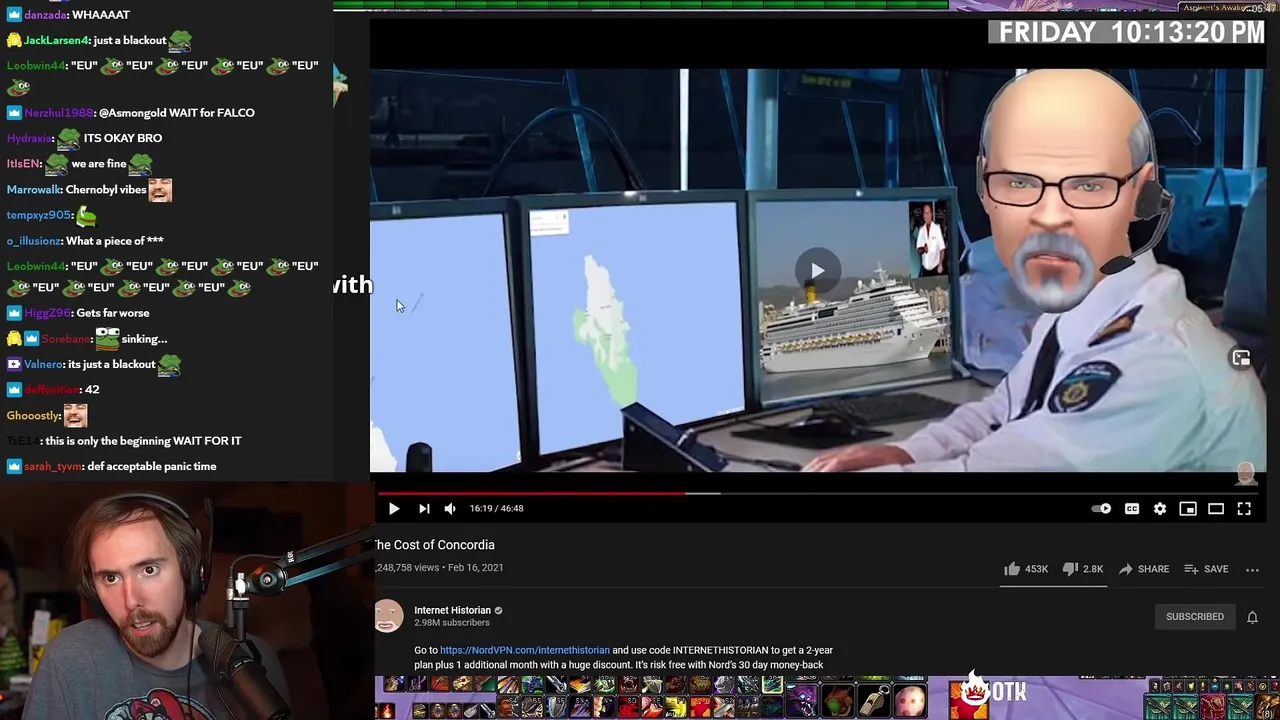This screenshot has width=1280, height=720.
Task: Click the purple creature icon in the game bar
Action: pos(800,701)
